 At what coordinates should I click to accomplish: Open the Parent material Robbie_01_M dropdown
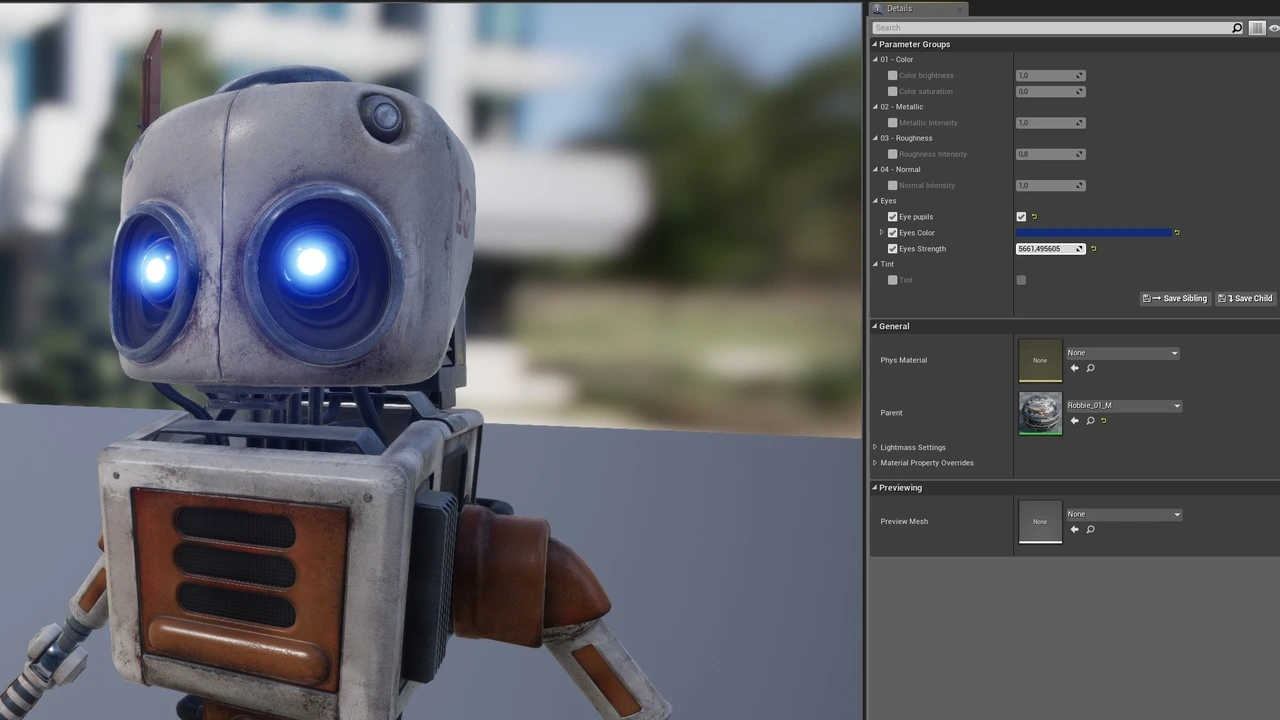click(1123, 406)
